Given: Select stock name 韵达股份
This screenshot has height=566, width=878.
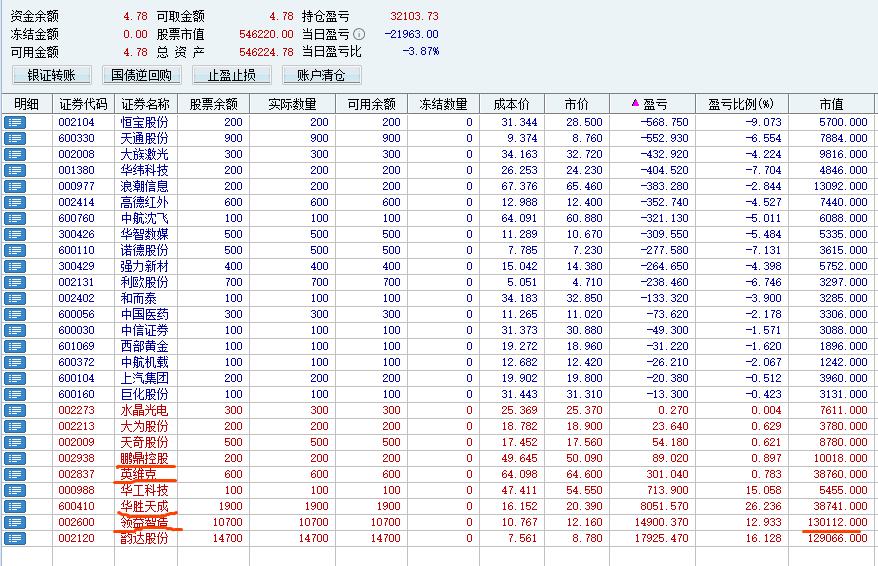Looking at the screenshot, I should (144, 539).
